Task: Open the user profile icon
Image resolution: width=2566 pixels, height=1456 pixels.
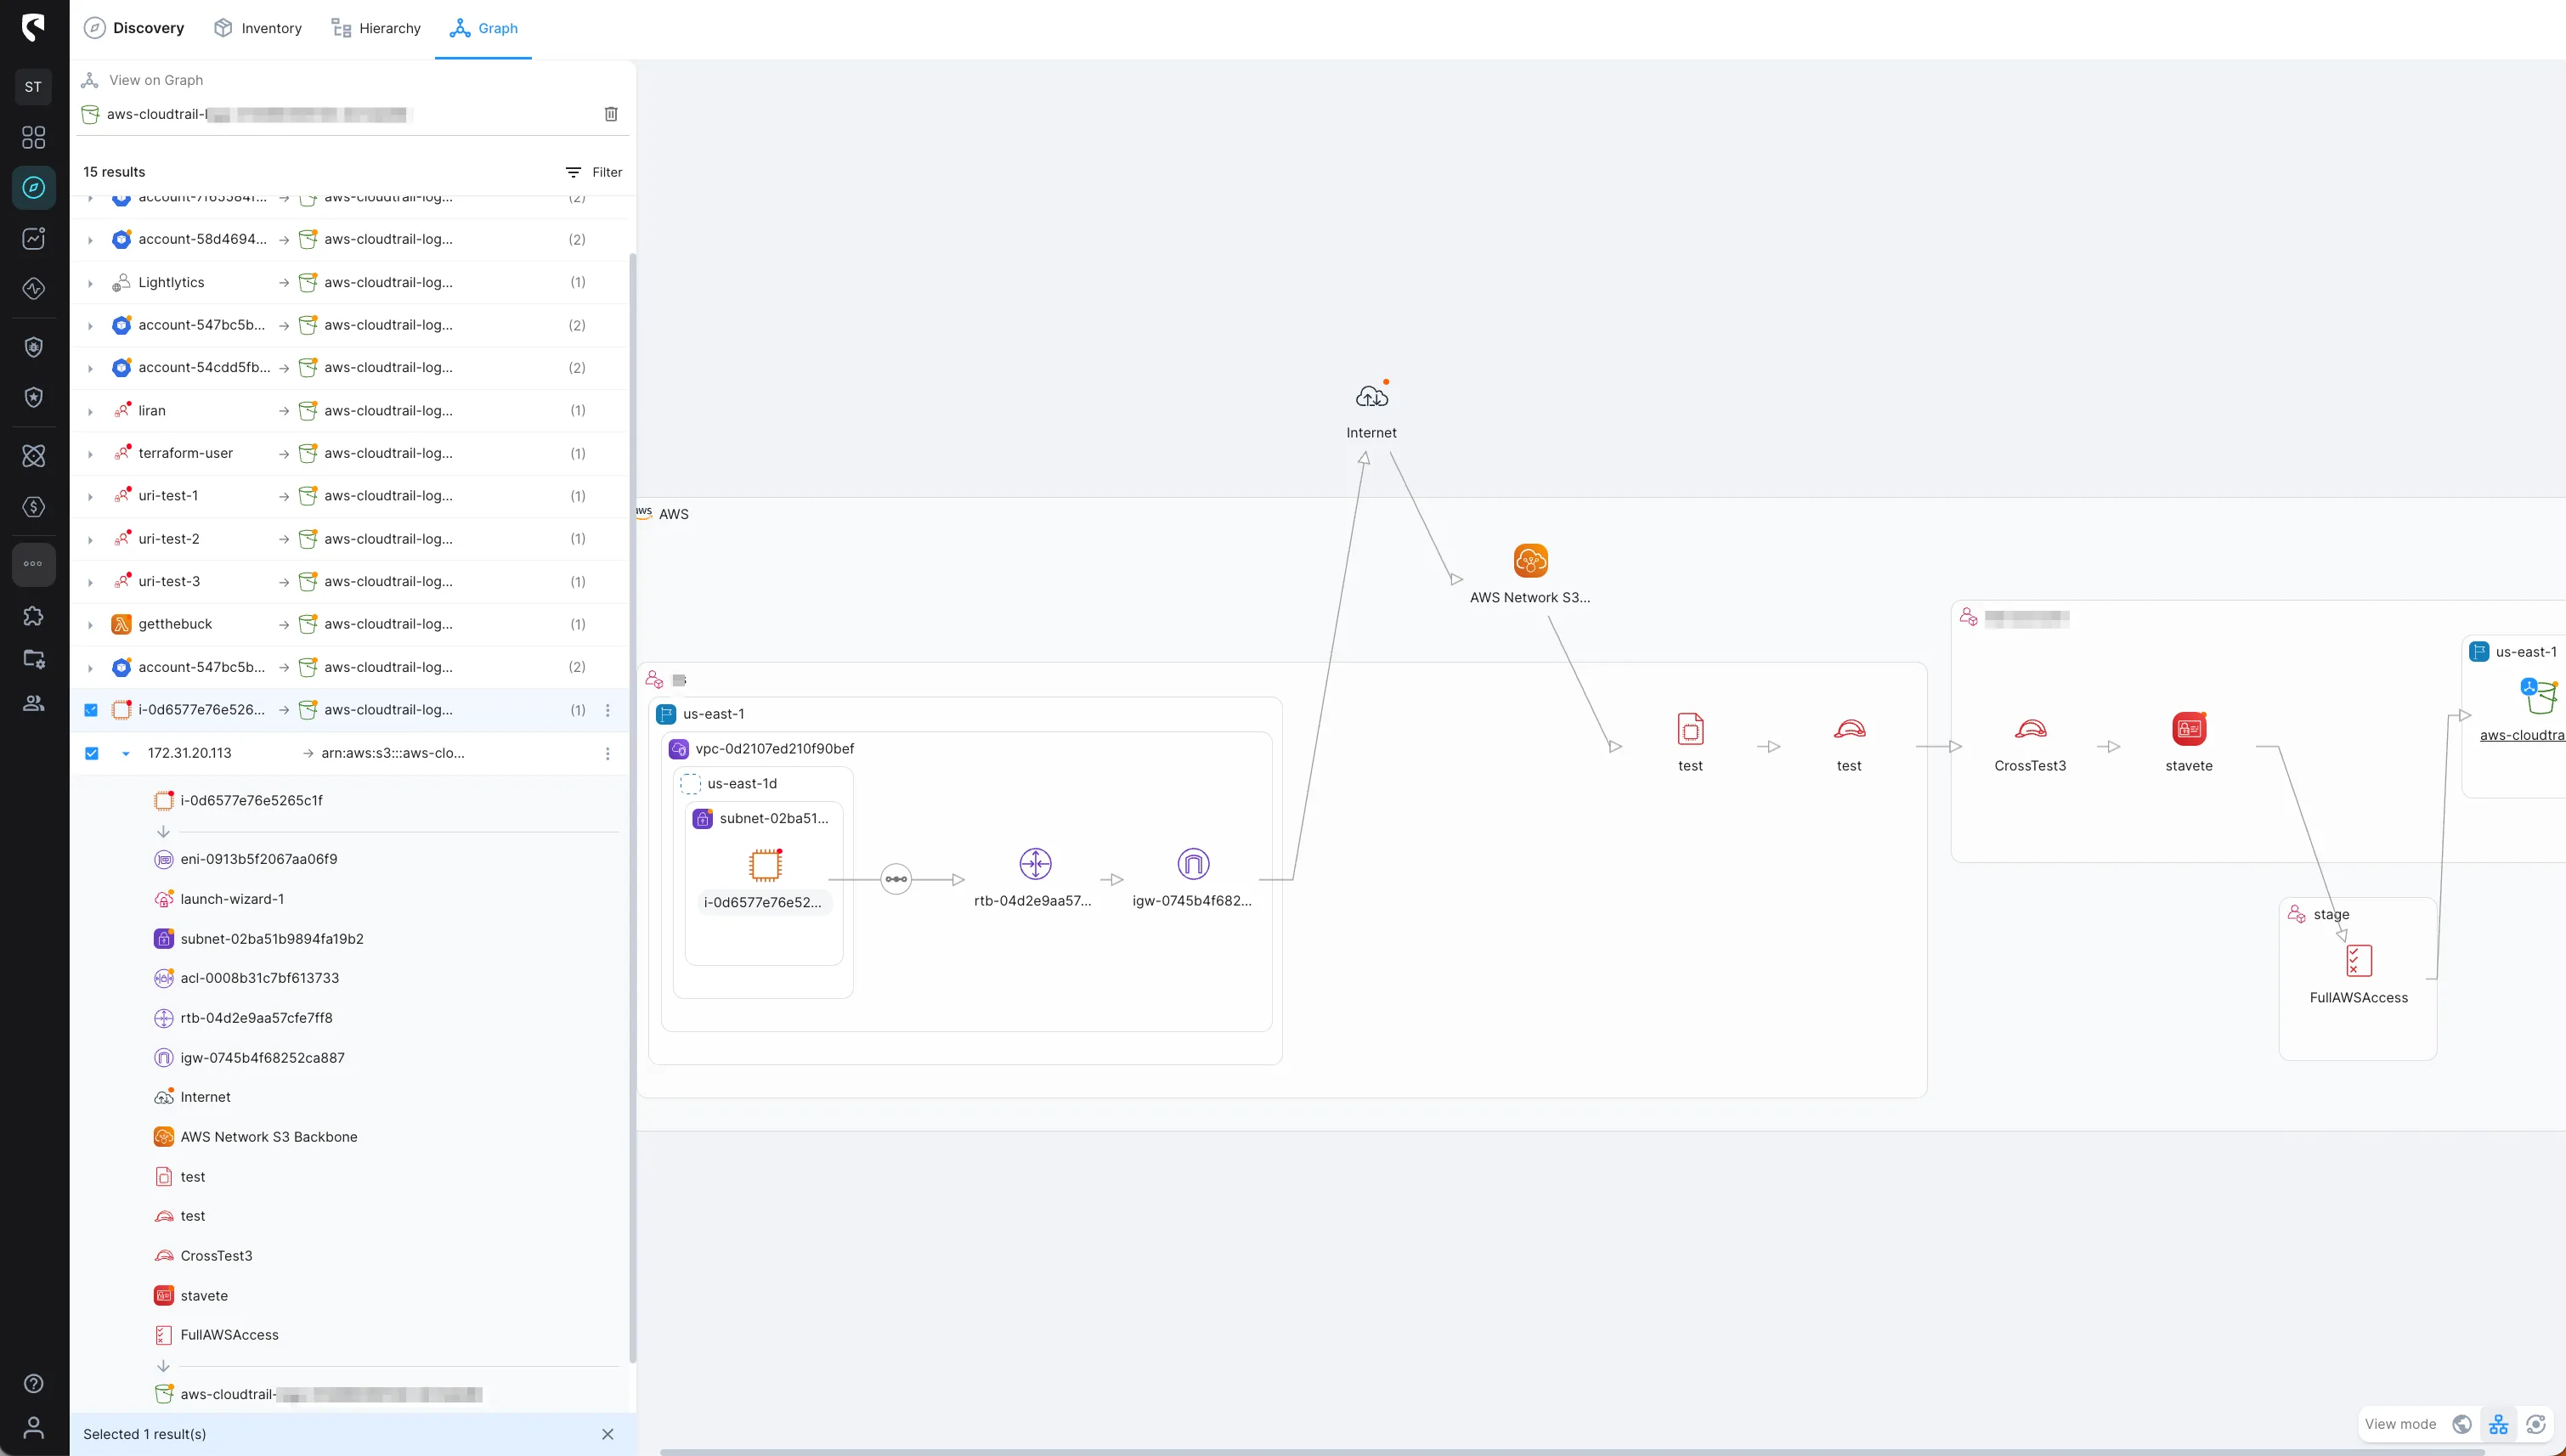Action: pyautogui.click(x=33, y=1427)
